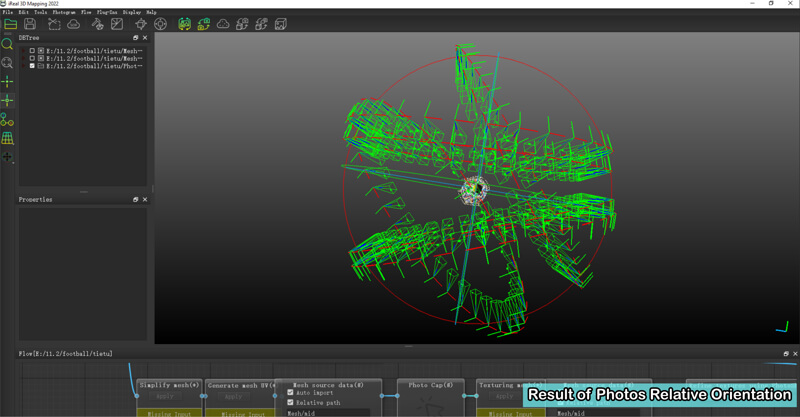This screenshot has height=417, width=800.
Task: Click the green photo alignment icon
Action: coord(184,24)
